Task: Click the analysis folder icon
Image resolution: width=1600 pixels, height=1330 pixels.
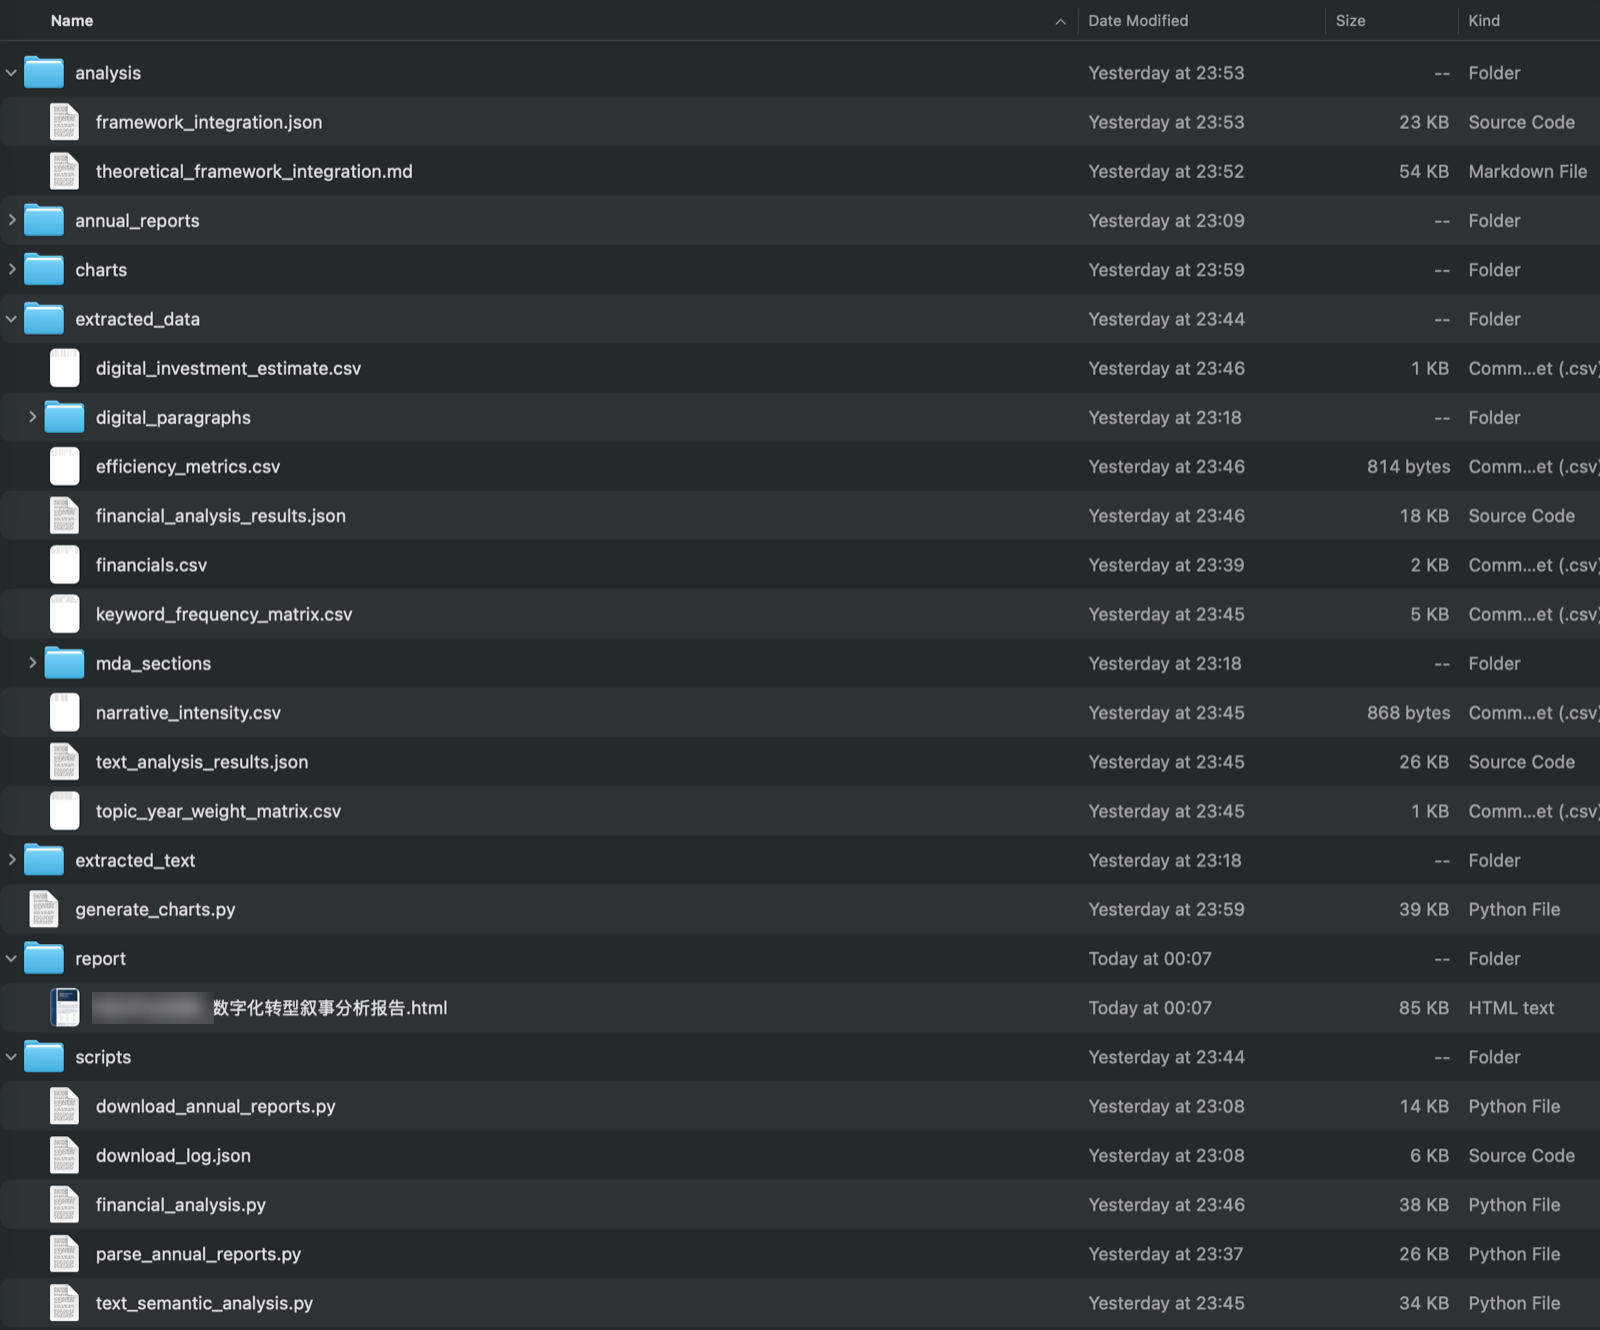Action: (x=44, y=72)
